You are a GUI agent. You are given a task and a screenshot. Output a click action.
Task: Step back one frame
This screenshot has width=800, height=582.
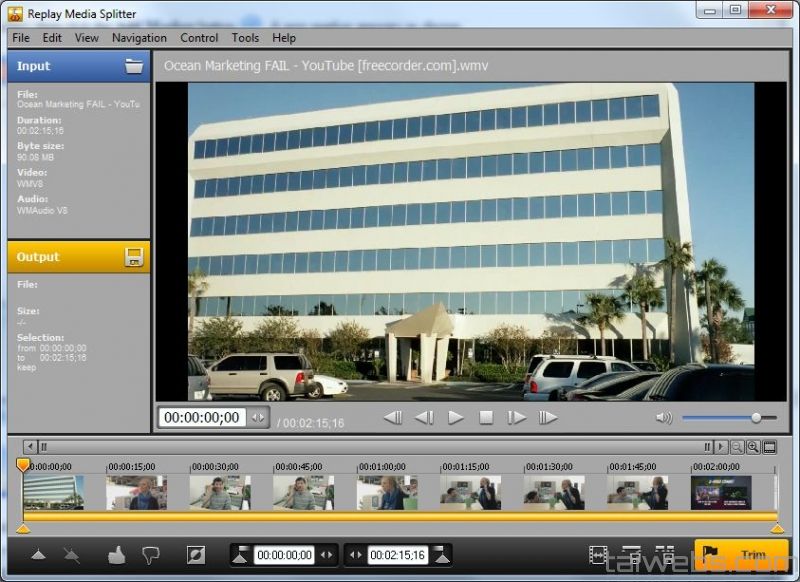coord(424,418)
